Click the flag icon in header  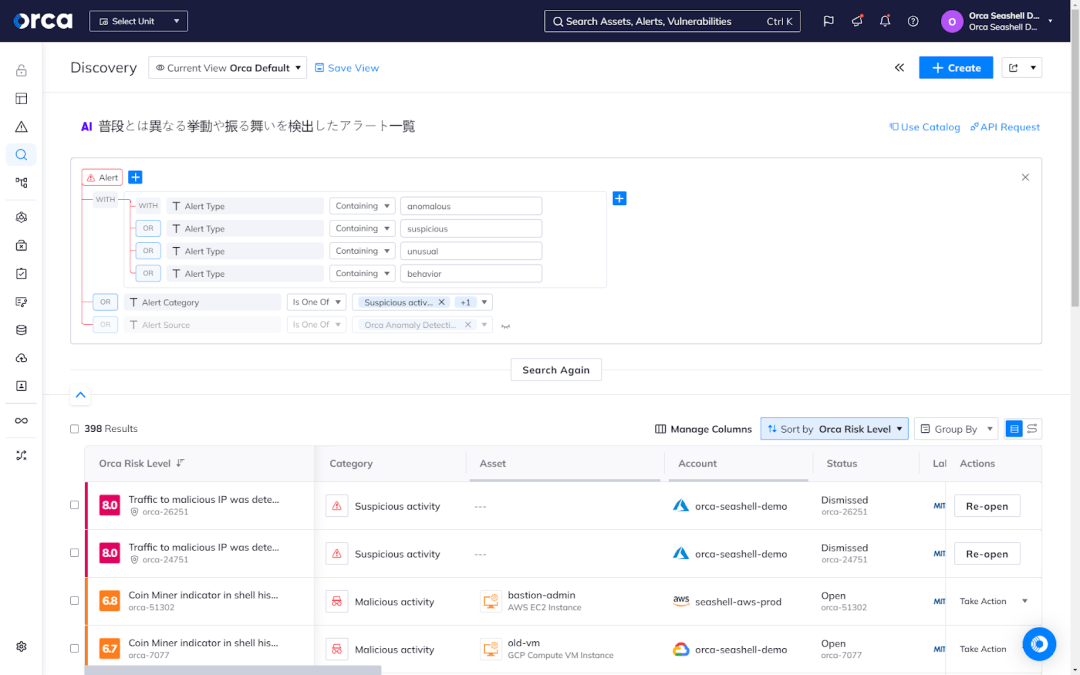coord(829,21)
